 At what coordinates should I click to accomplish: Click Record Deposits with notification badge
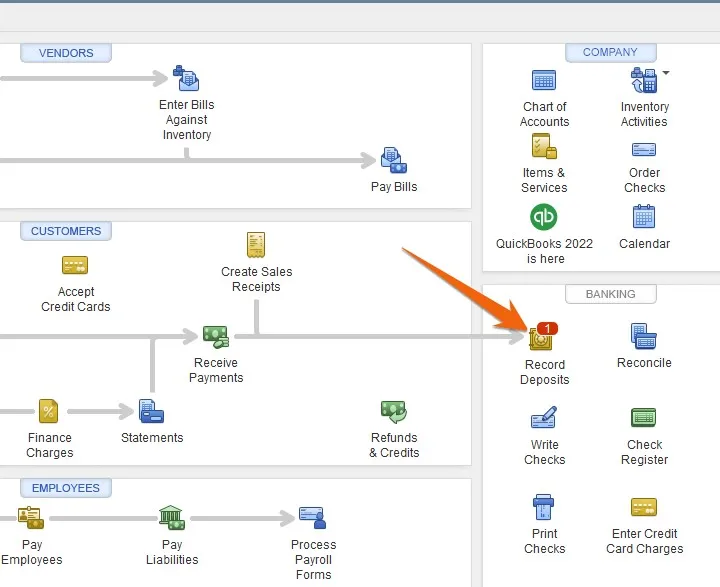pyautogui.click(x=542, y=339)
